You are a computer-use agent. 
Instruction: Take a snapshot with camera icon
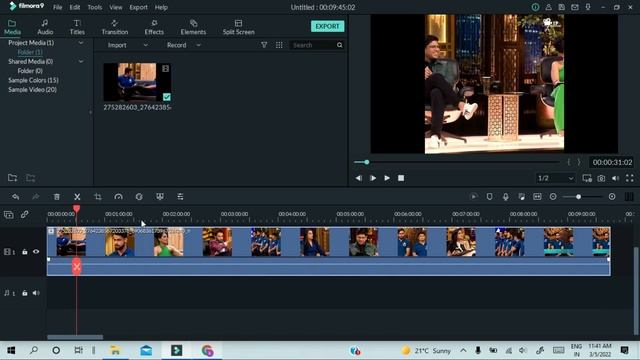(601, 178)
